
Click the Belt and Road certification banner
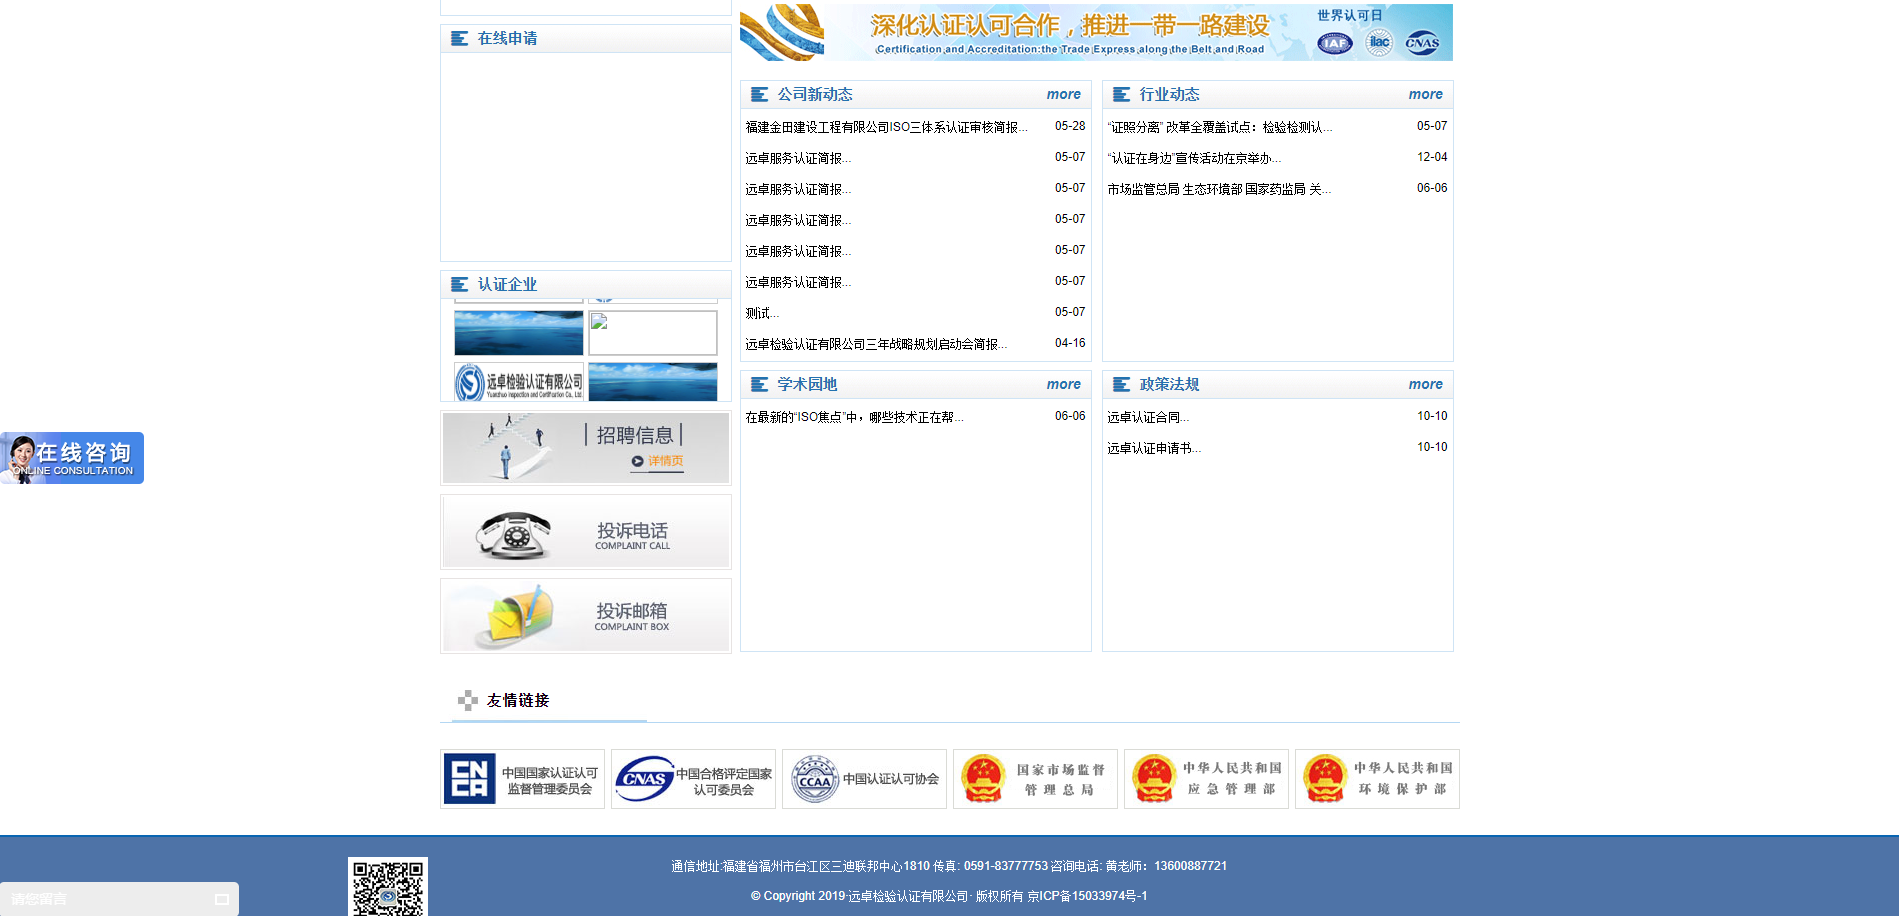coord(1096,32)
